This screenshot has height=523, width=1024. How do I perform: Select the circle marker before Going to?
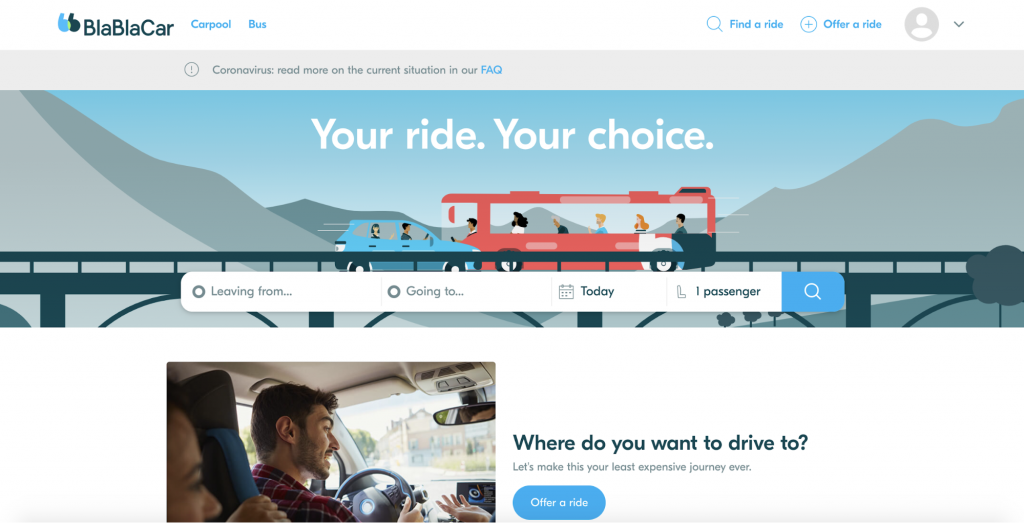coord(394,291)
